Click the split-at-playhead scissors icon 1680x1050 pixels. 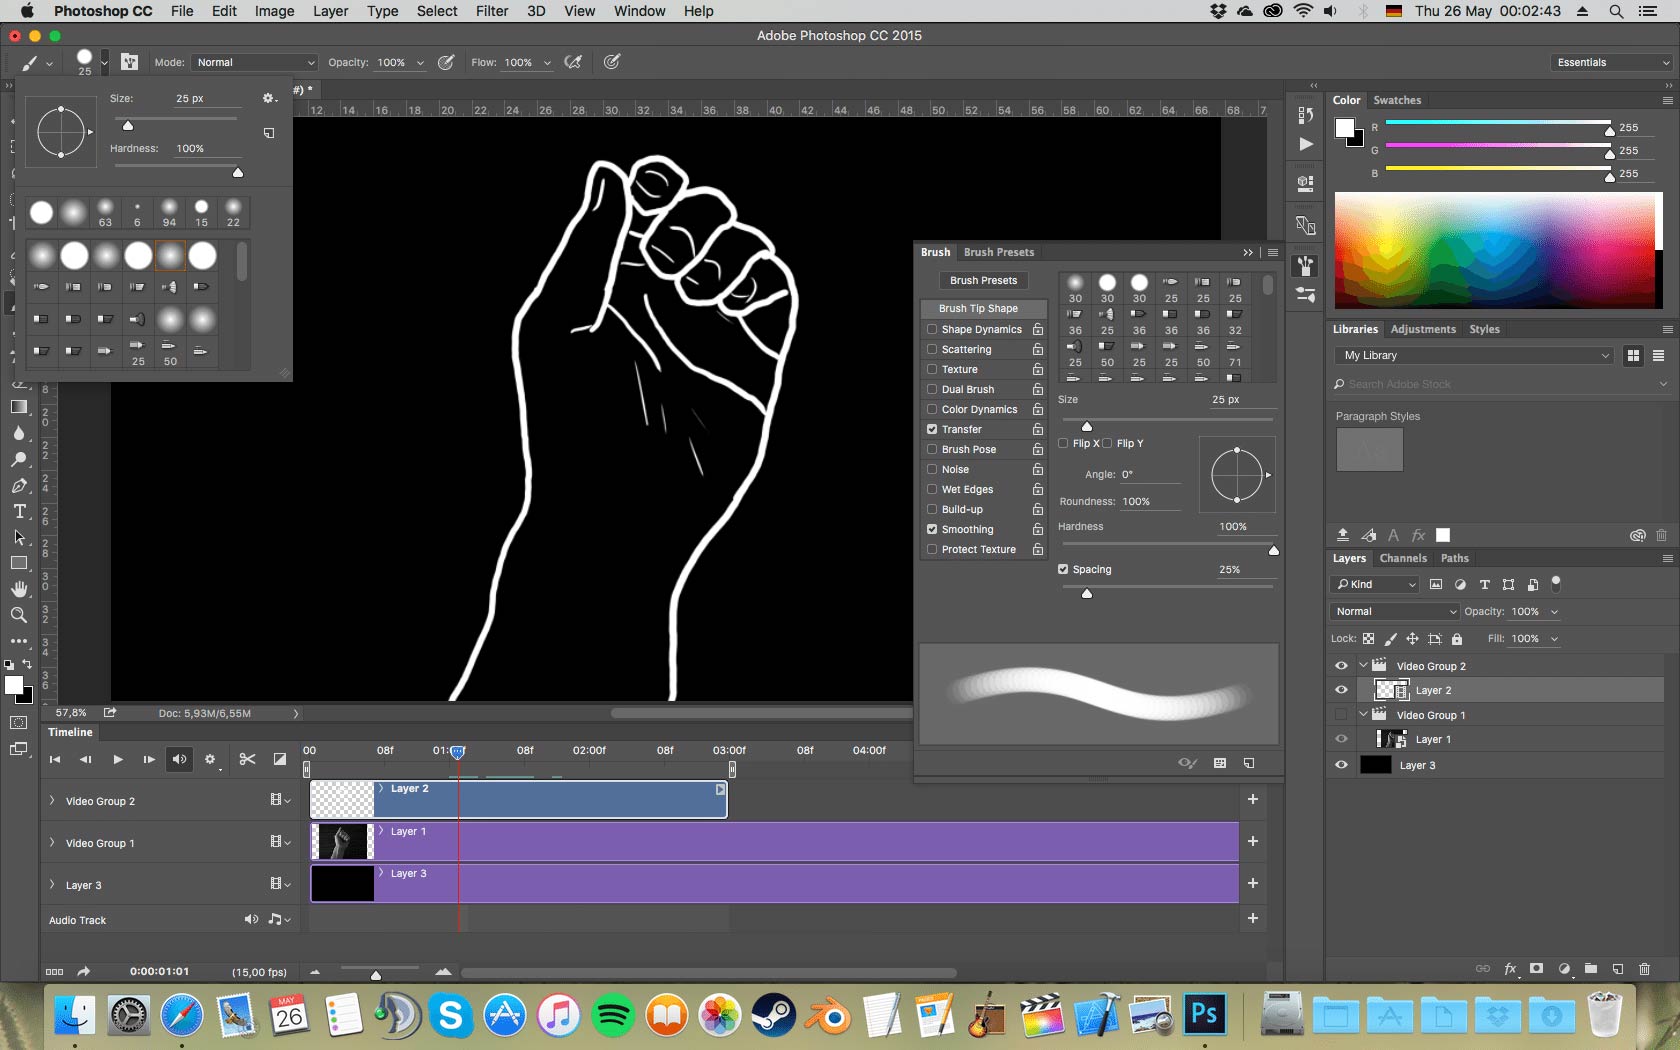[247, 760]
